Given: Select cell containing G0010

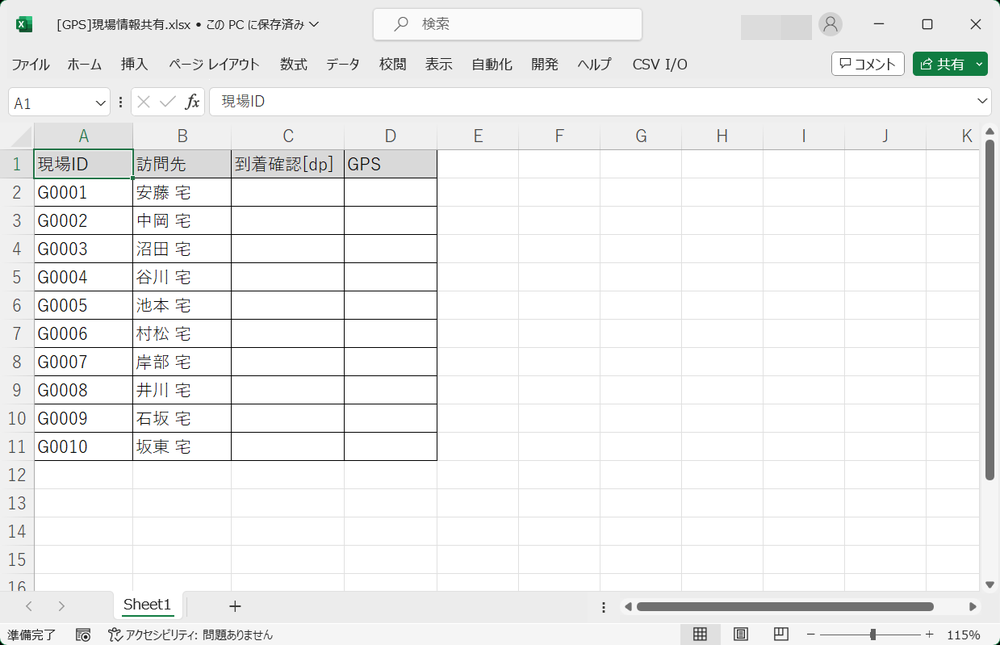Looking at the screenshot, I should (x=84, y=447).
